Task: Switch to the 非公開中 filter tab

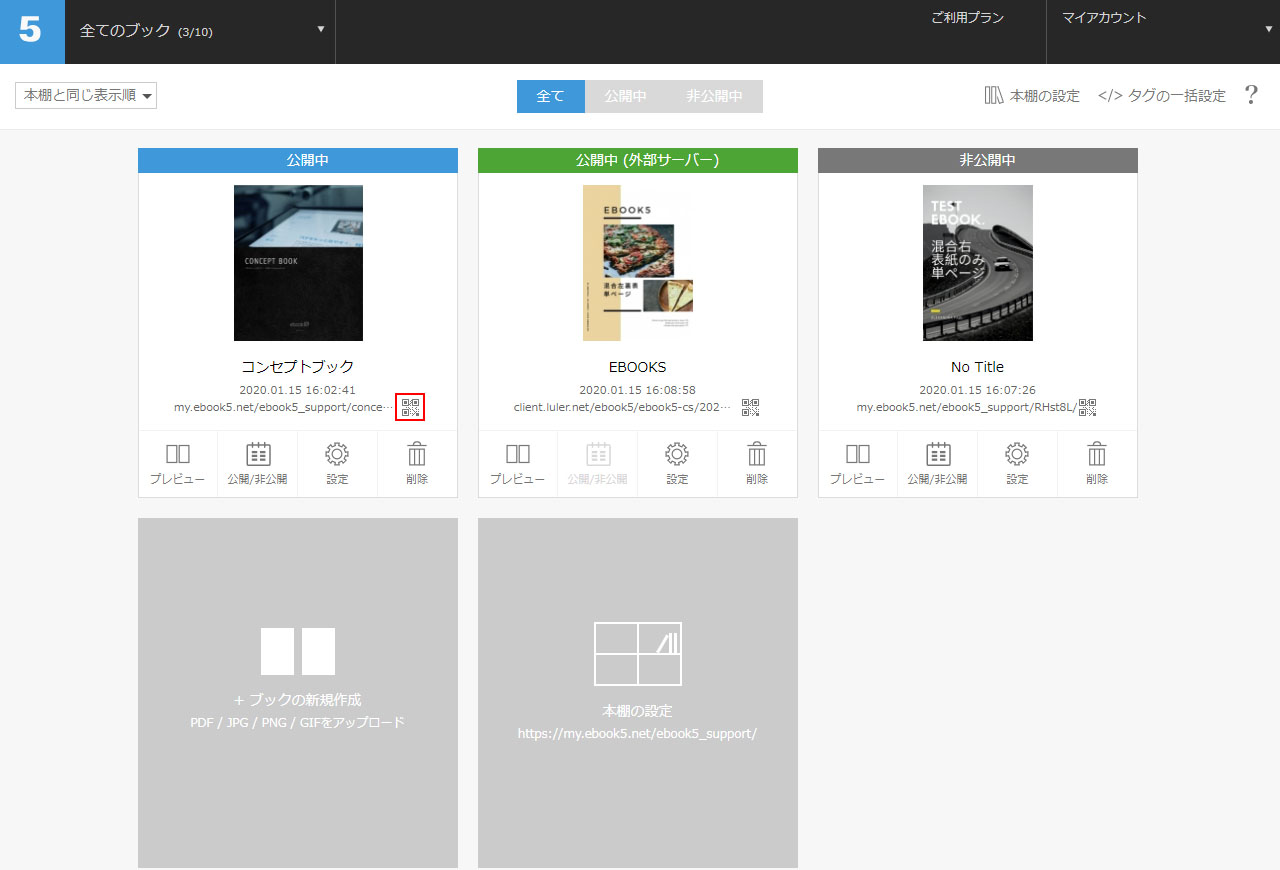Action: [714, 96]
